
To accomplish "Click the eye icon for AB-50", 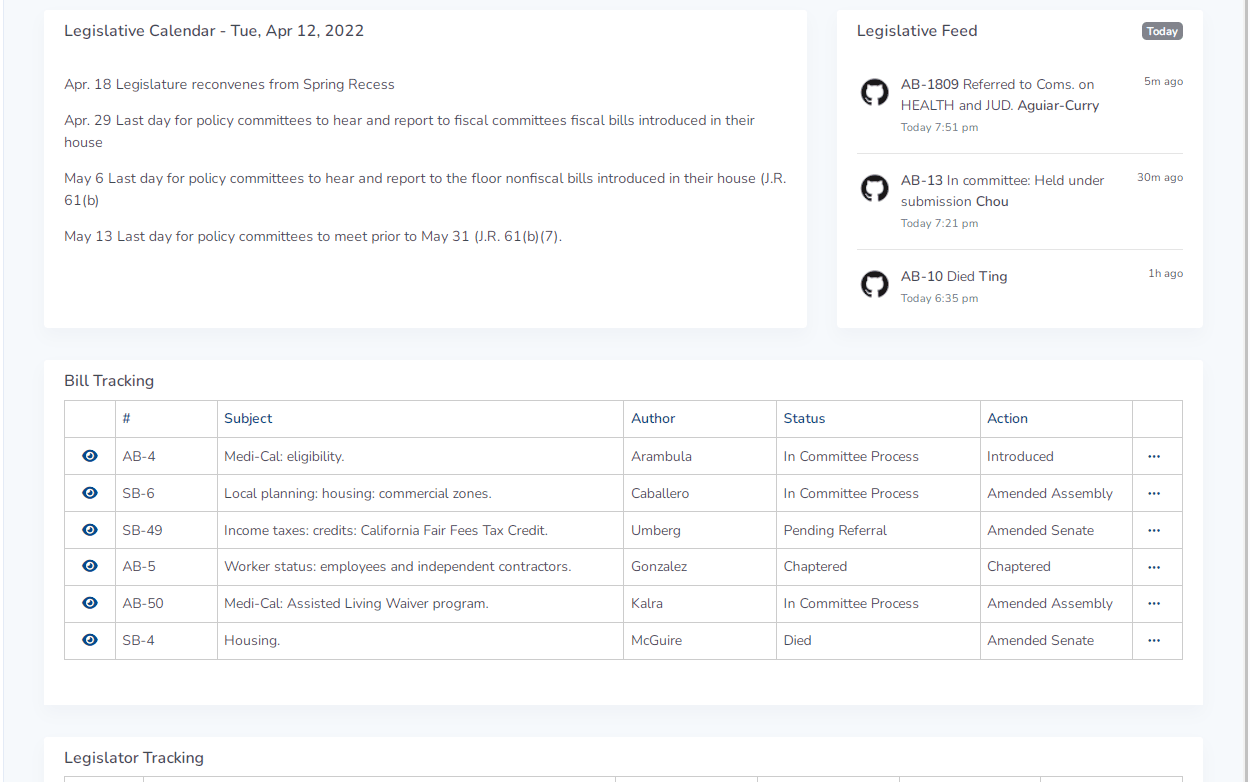I will tap(90, 603).
